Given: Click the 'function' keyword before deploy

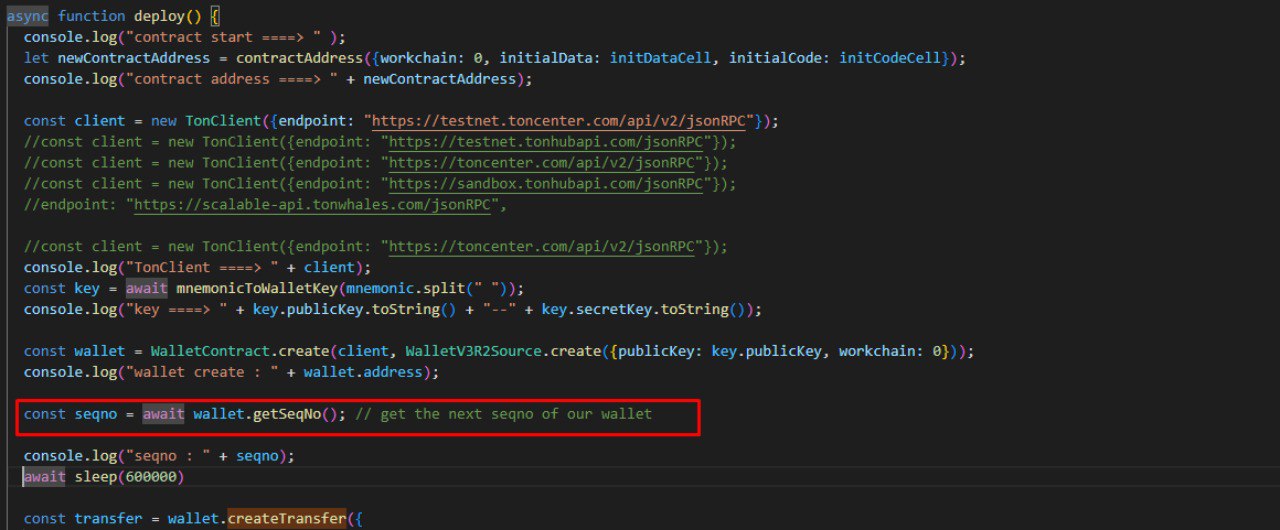Looking at the screenshot, I should tap(92, 16).
